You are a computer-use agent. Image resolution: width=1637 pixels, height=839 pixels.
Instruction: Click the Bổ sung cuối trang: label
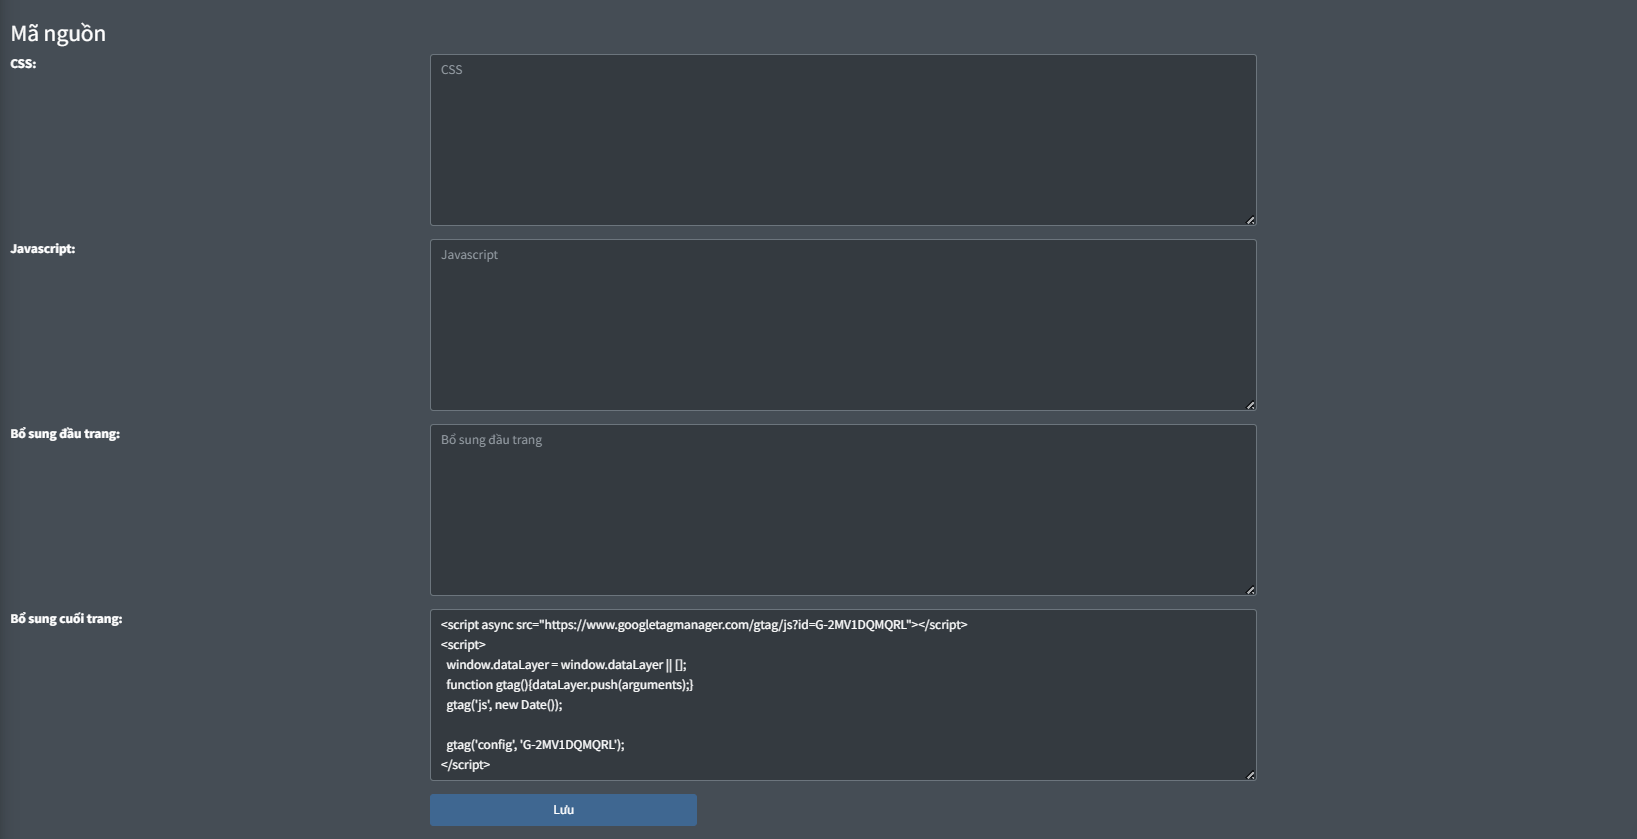tap(66, 618)
